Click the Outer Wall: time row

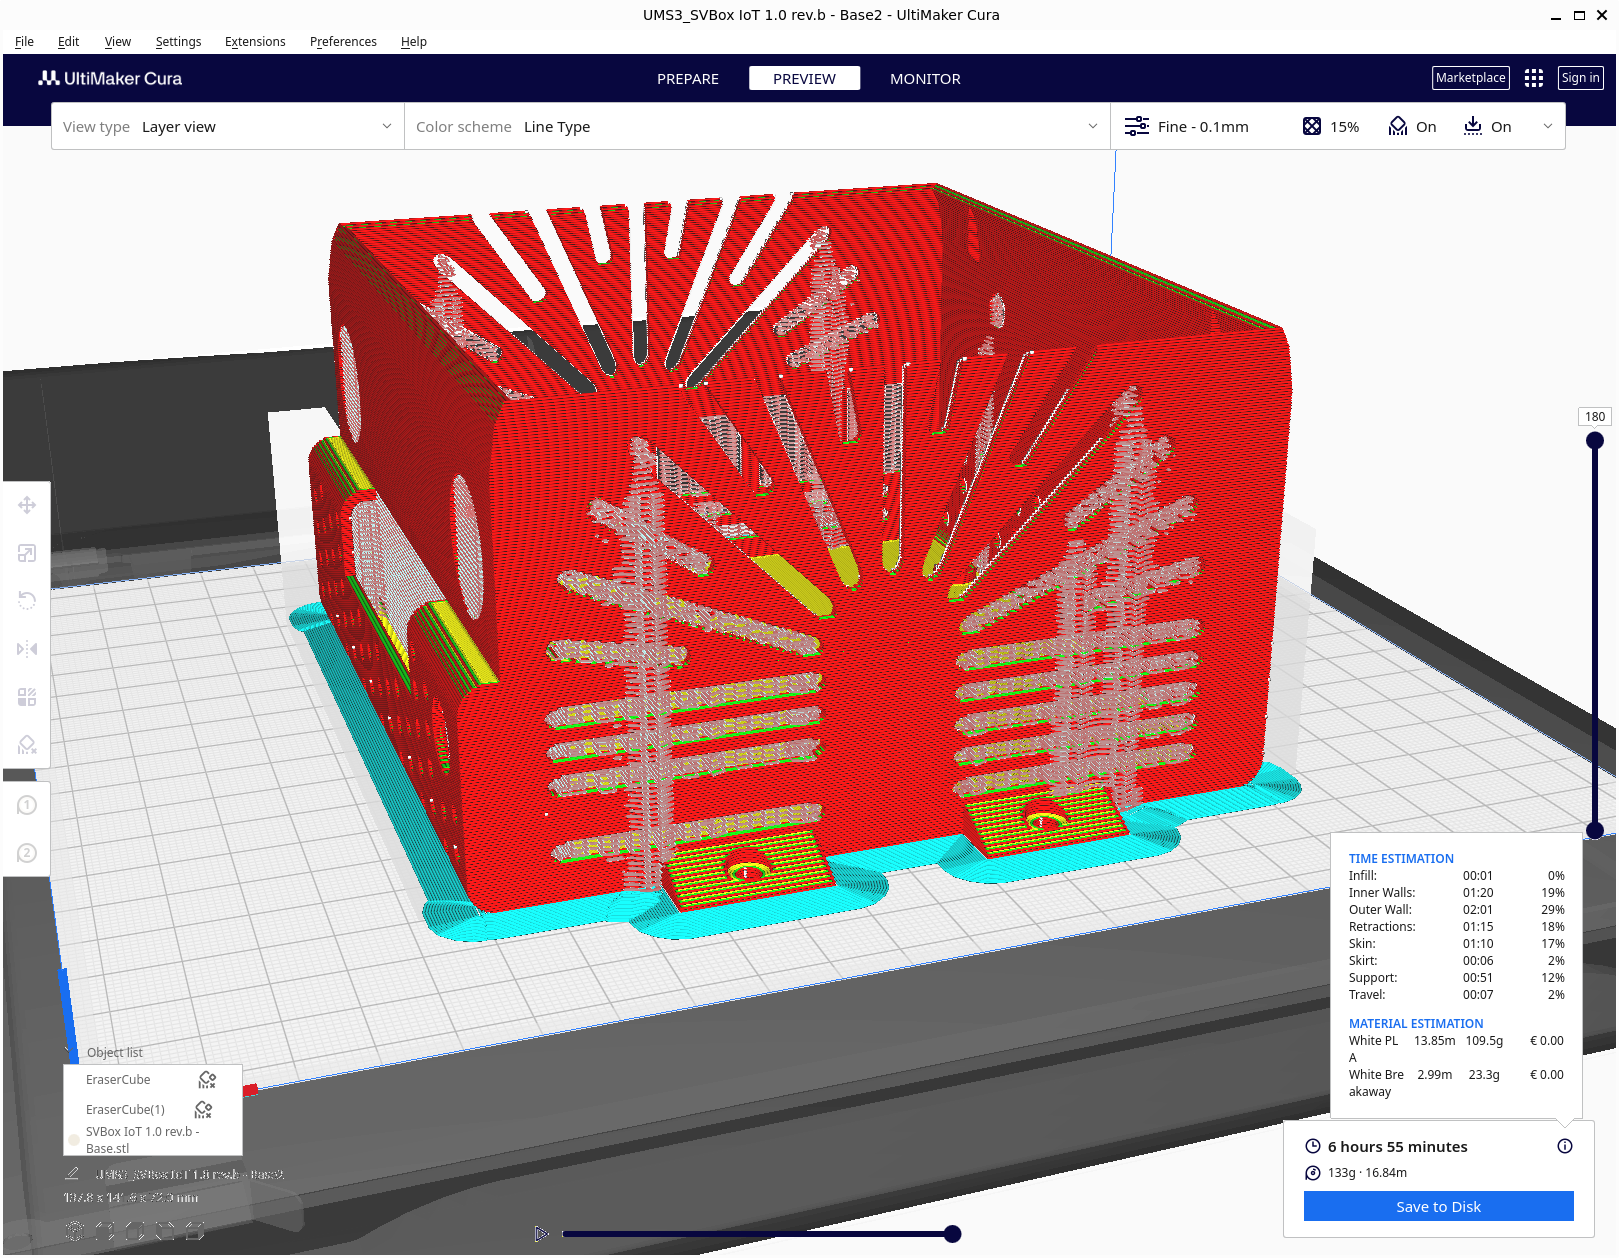click(1456, 910)
